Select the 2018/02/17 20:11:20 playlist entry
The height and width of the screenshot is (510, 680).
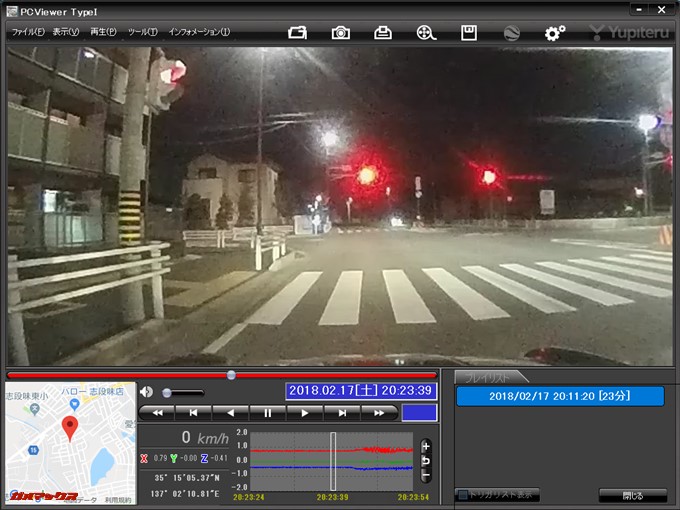click(x=560, y=396)
